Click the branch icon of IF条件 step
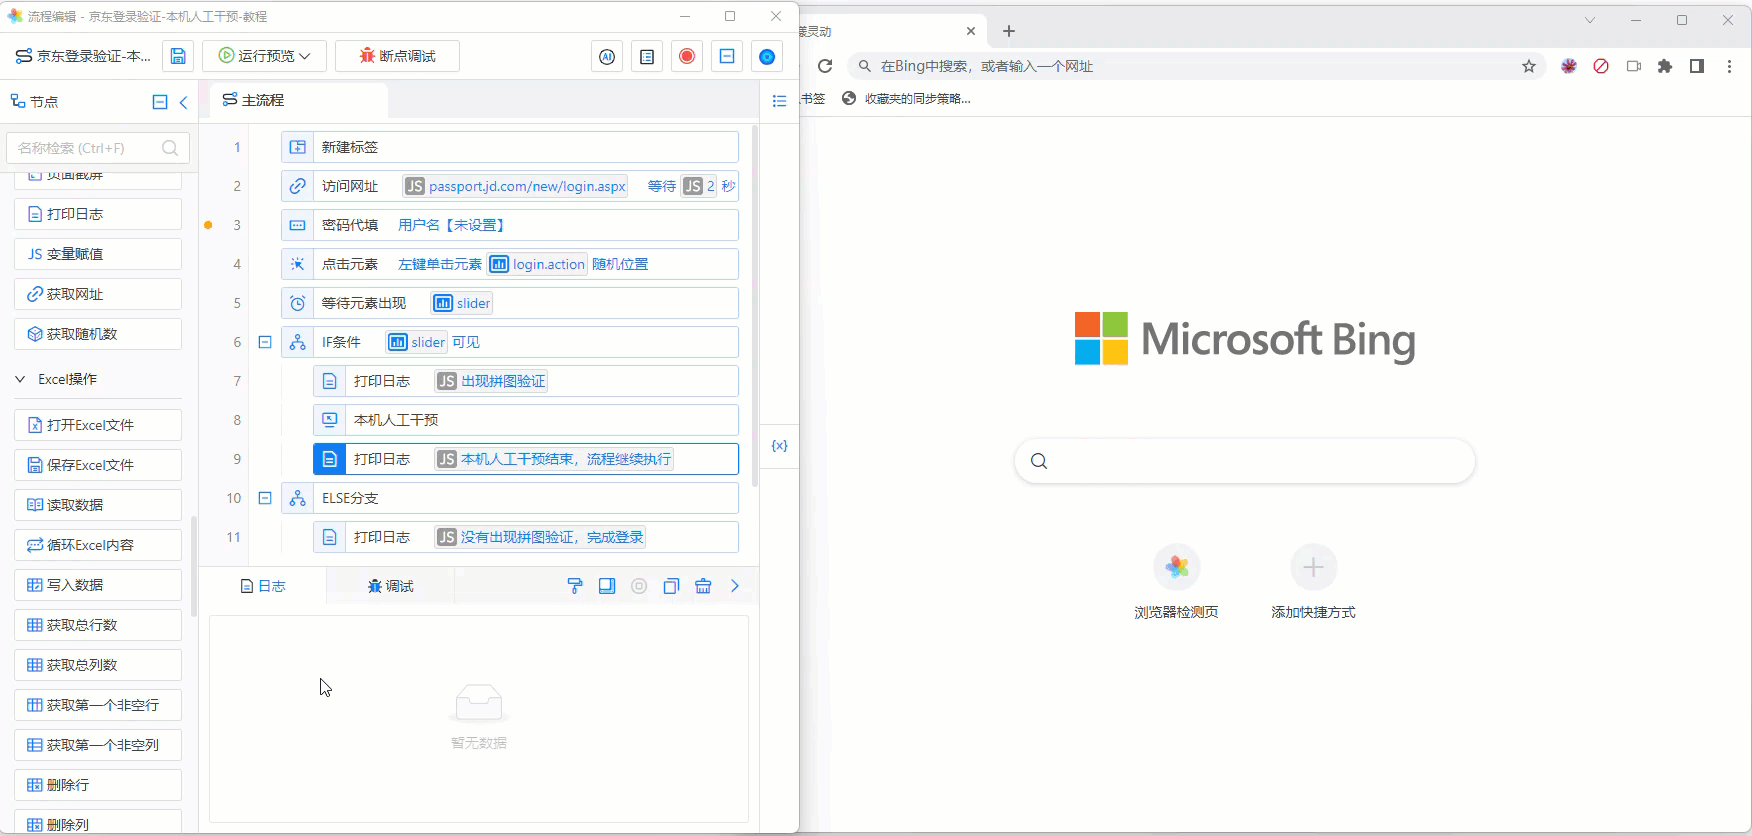Viewport: 1752px width, 836px height. 298,342
